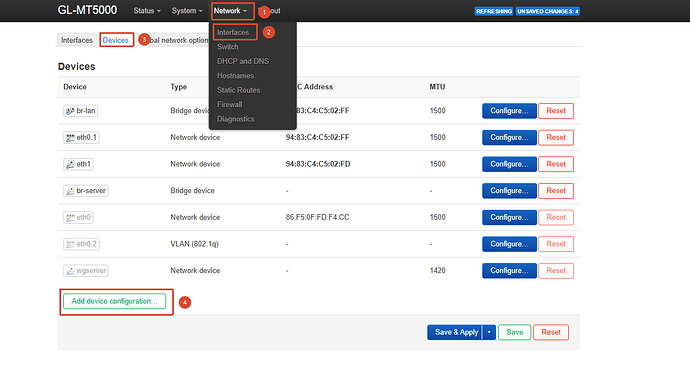Click the eth0.2 device icon badge
690x384 pixels.
[81, 244]
